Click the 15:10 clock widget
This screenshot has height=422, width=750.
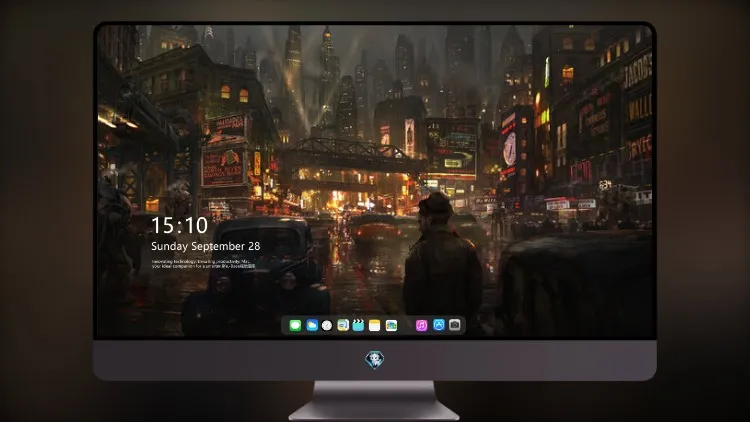click(x=179, y=225)
